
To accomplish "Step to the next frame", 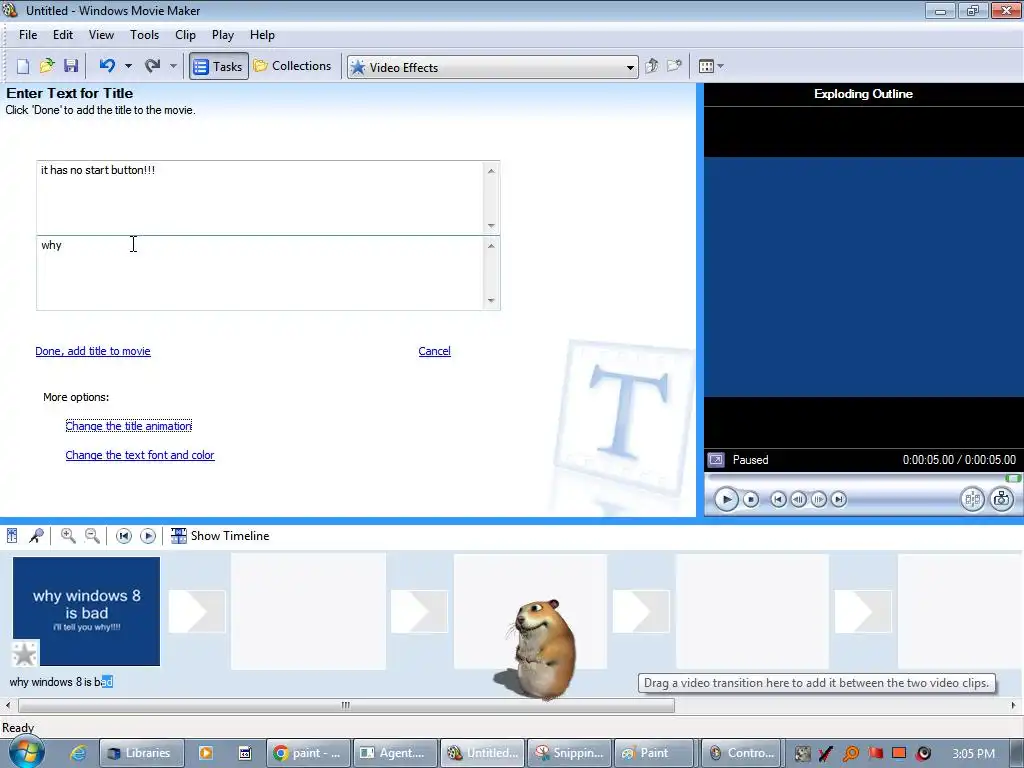I will click(818, 500).
